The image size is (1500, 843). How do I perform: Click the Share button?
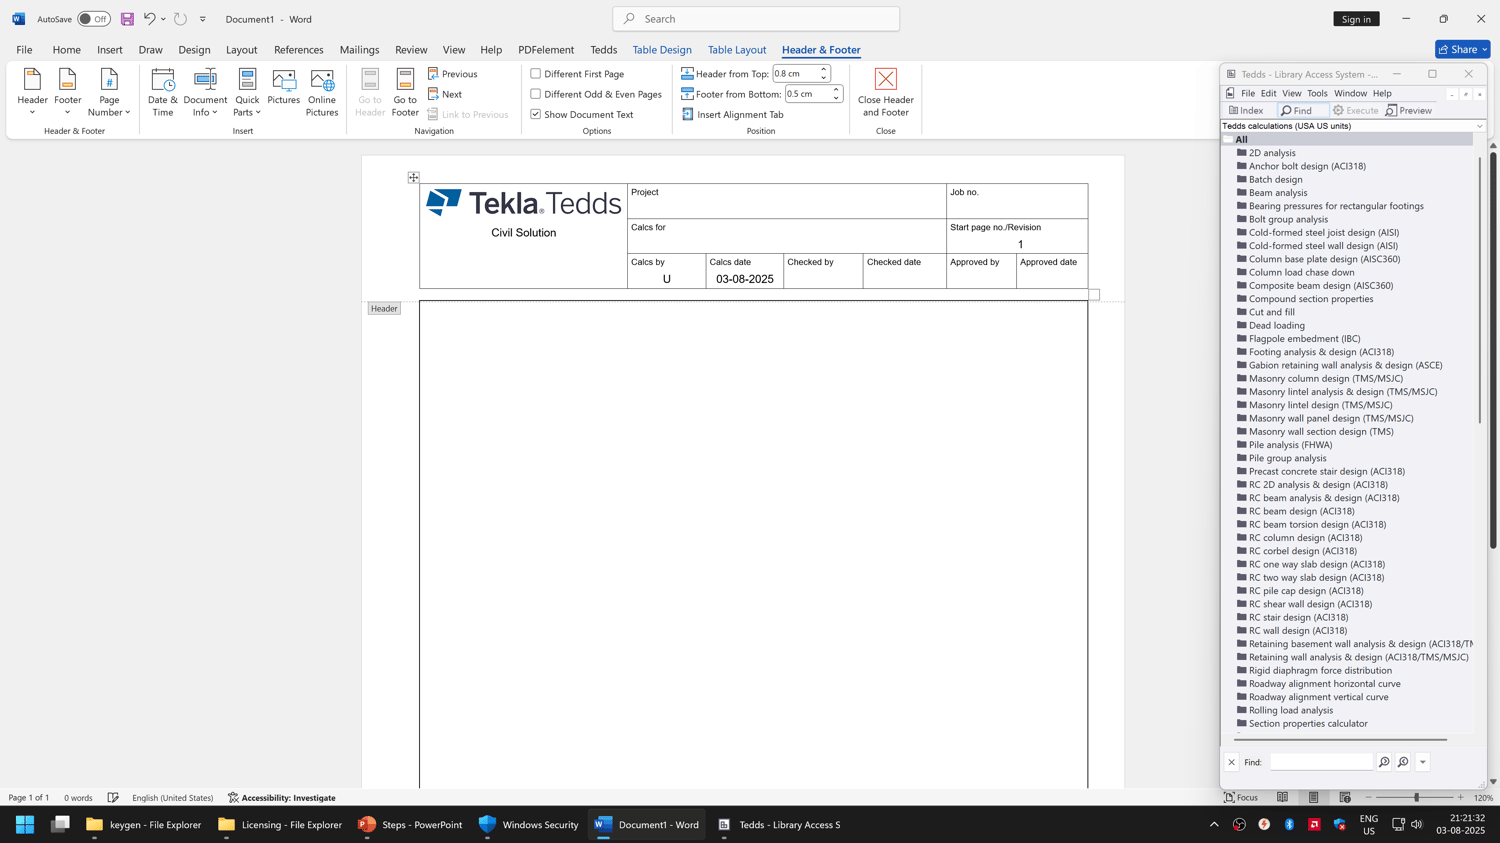click(1463, 49)
